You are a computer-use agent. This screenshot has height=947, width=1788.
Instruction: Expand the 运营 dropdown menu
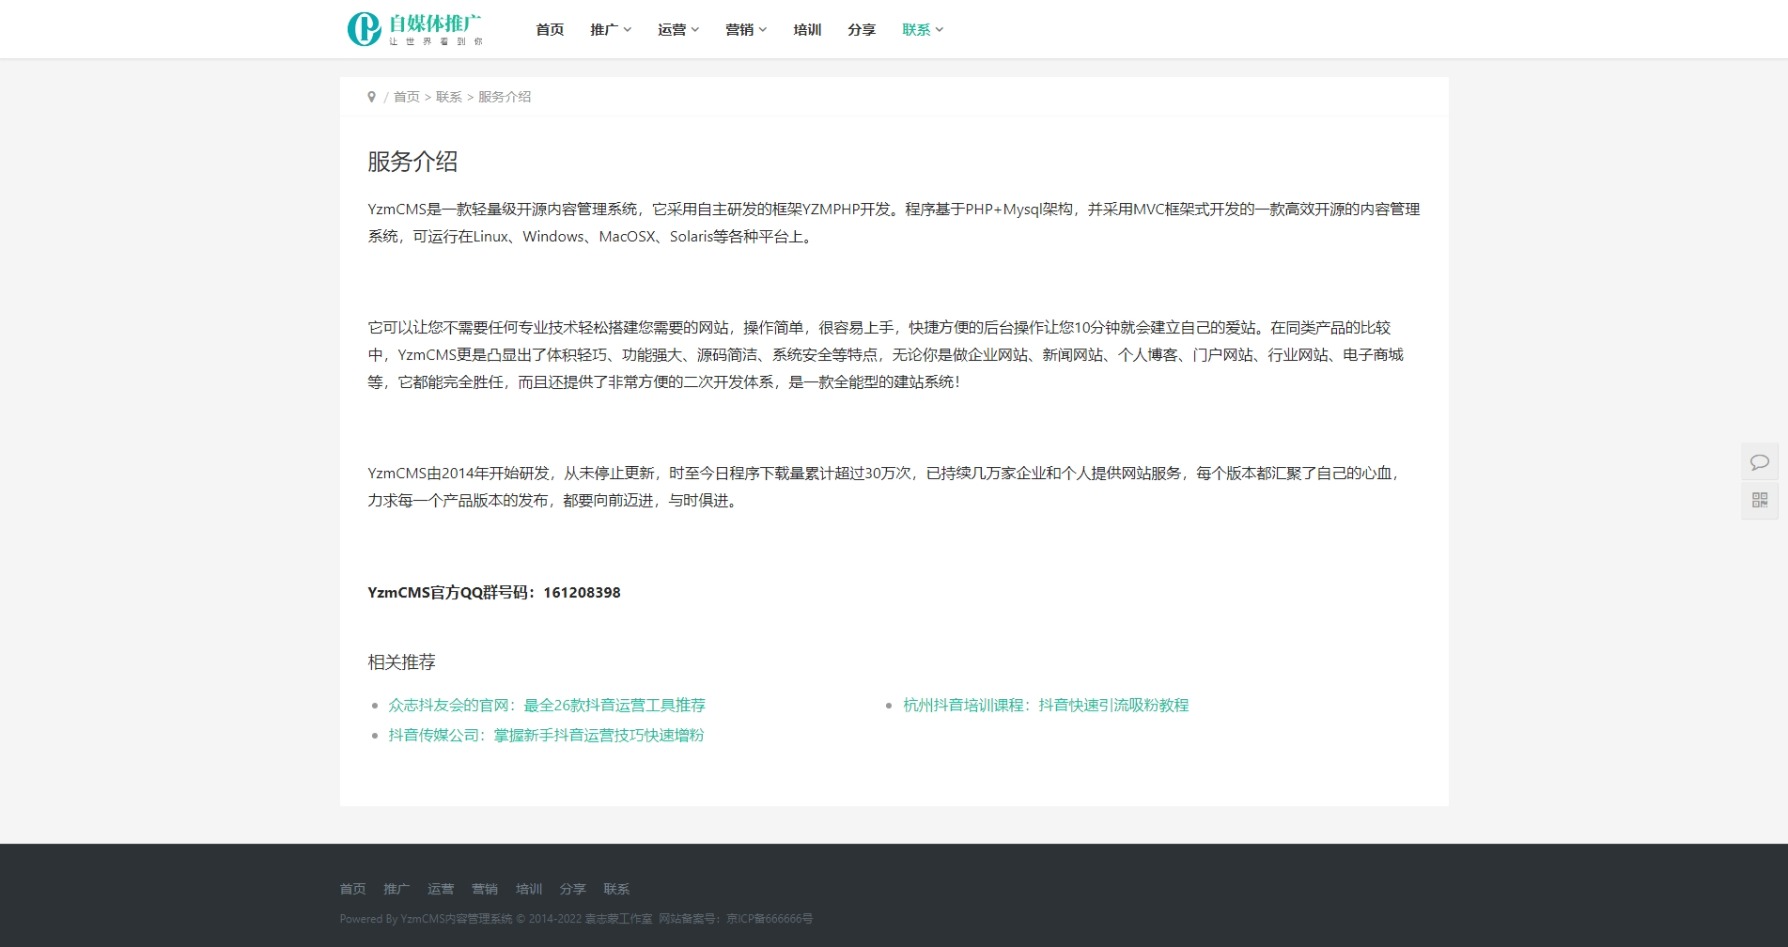point(678,30)
